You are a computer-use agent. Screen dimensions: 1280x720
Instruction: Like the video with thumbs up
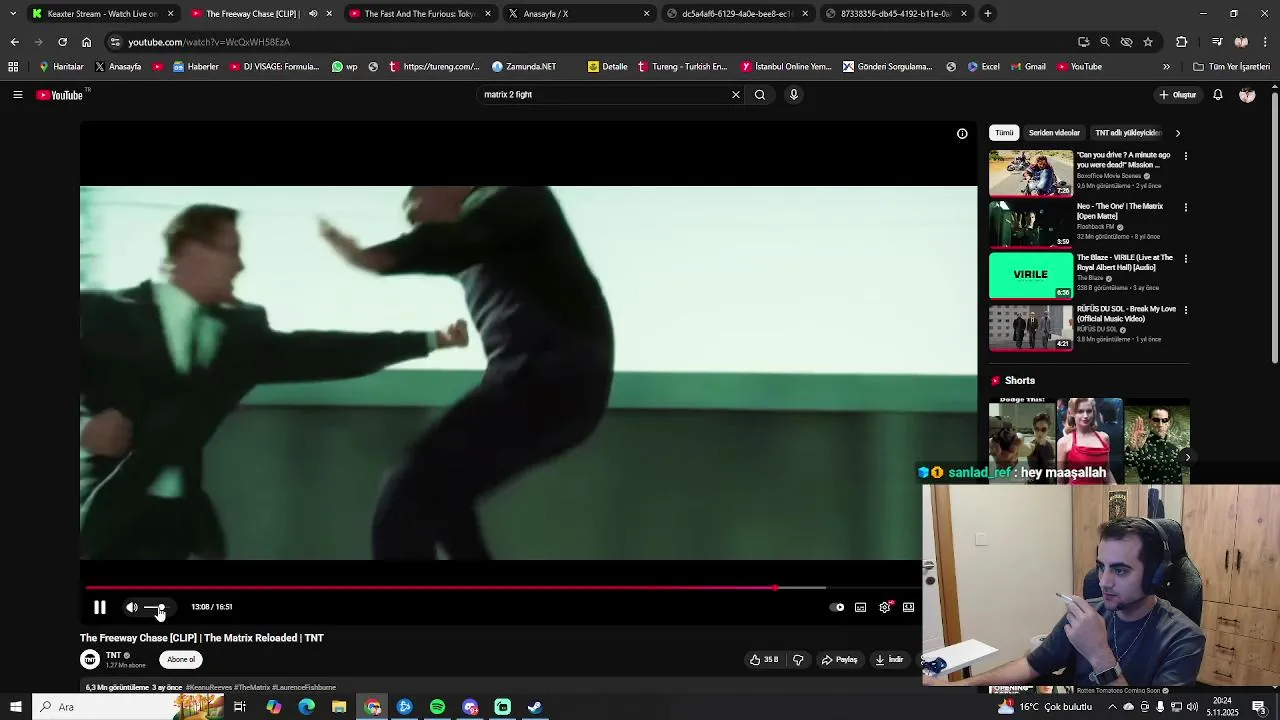[x=764, y=659]
